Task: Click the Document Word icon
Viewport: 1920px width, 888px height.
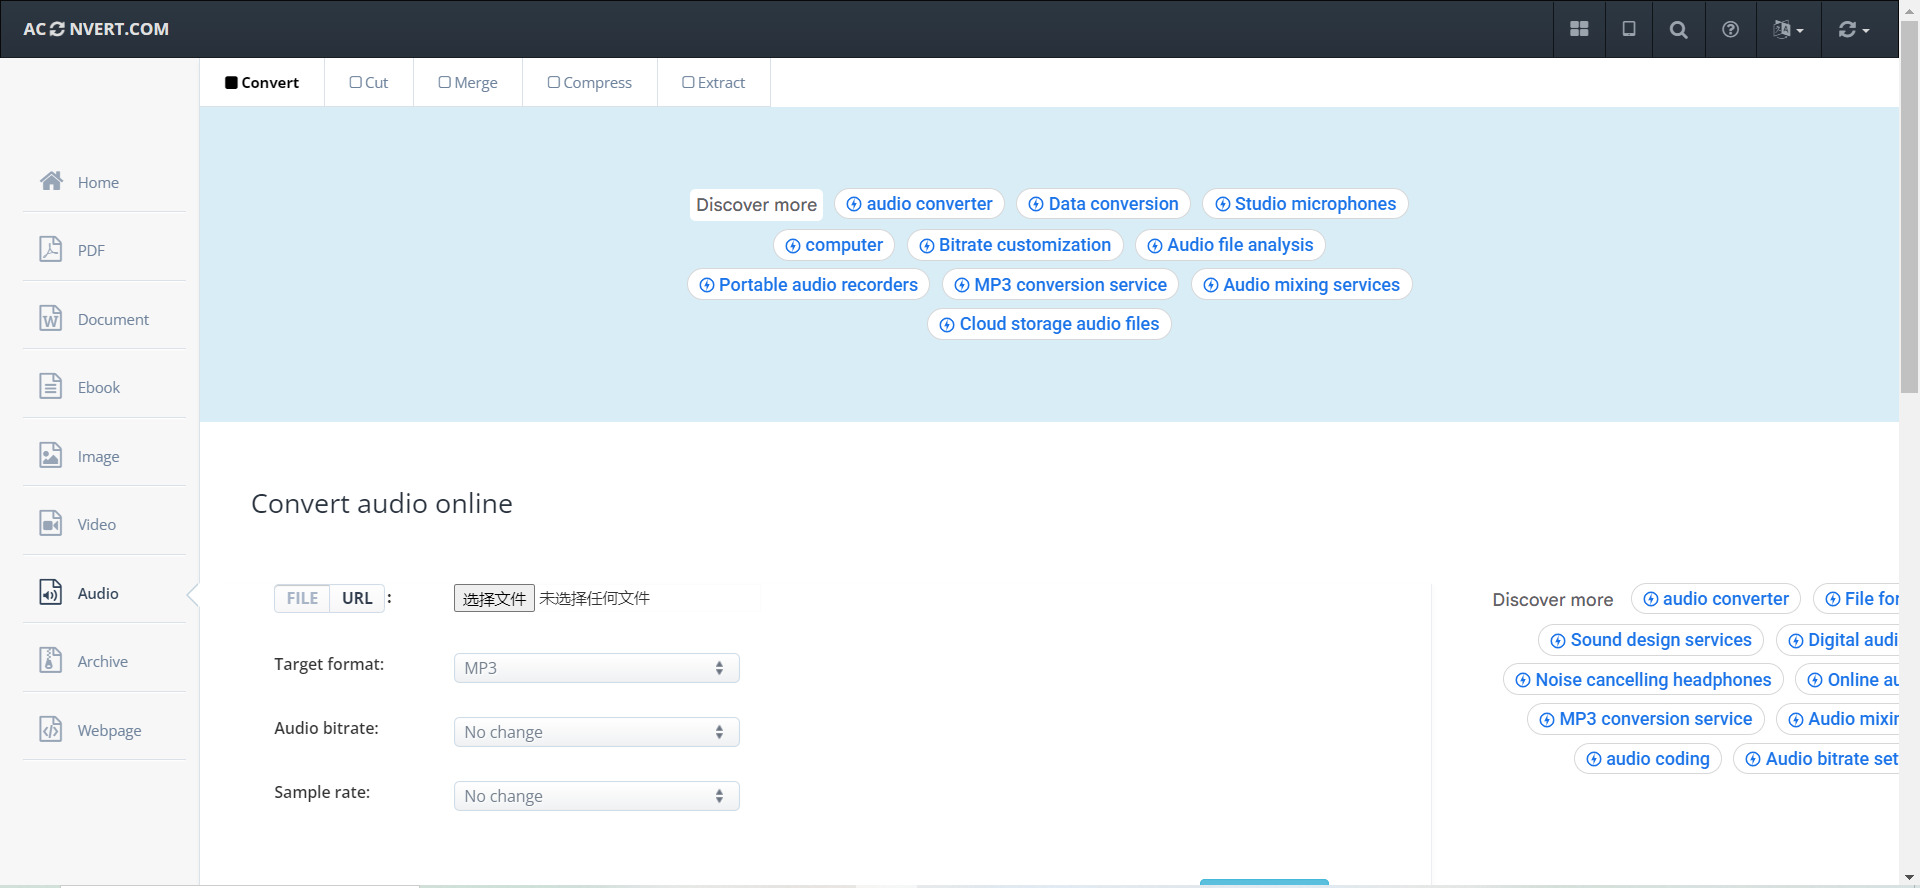Action: pos(51,318)
